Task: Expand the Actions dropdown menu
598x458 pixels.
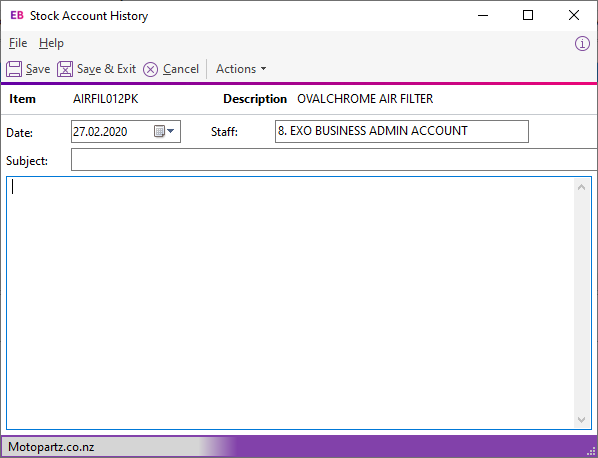Action: (x=241, y=69)
